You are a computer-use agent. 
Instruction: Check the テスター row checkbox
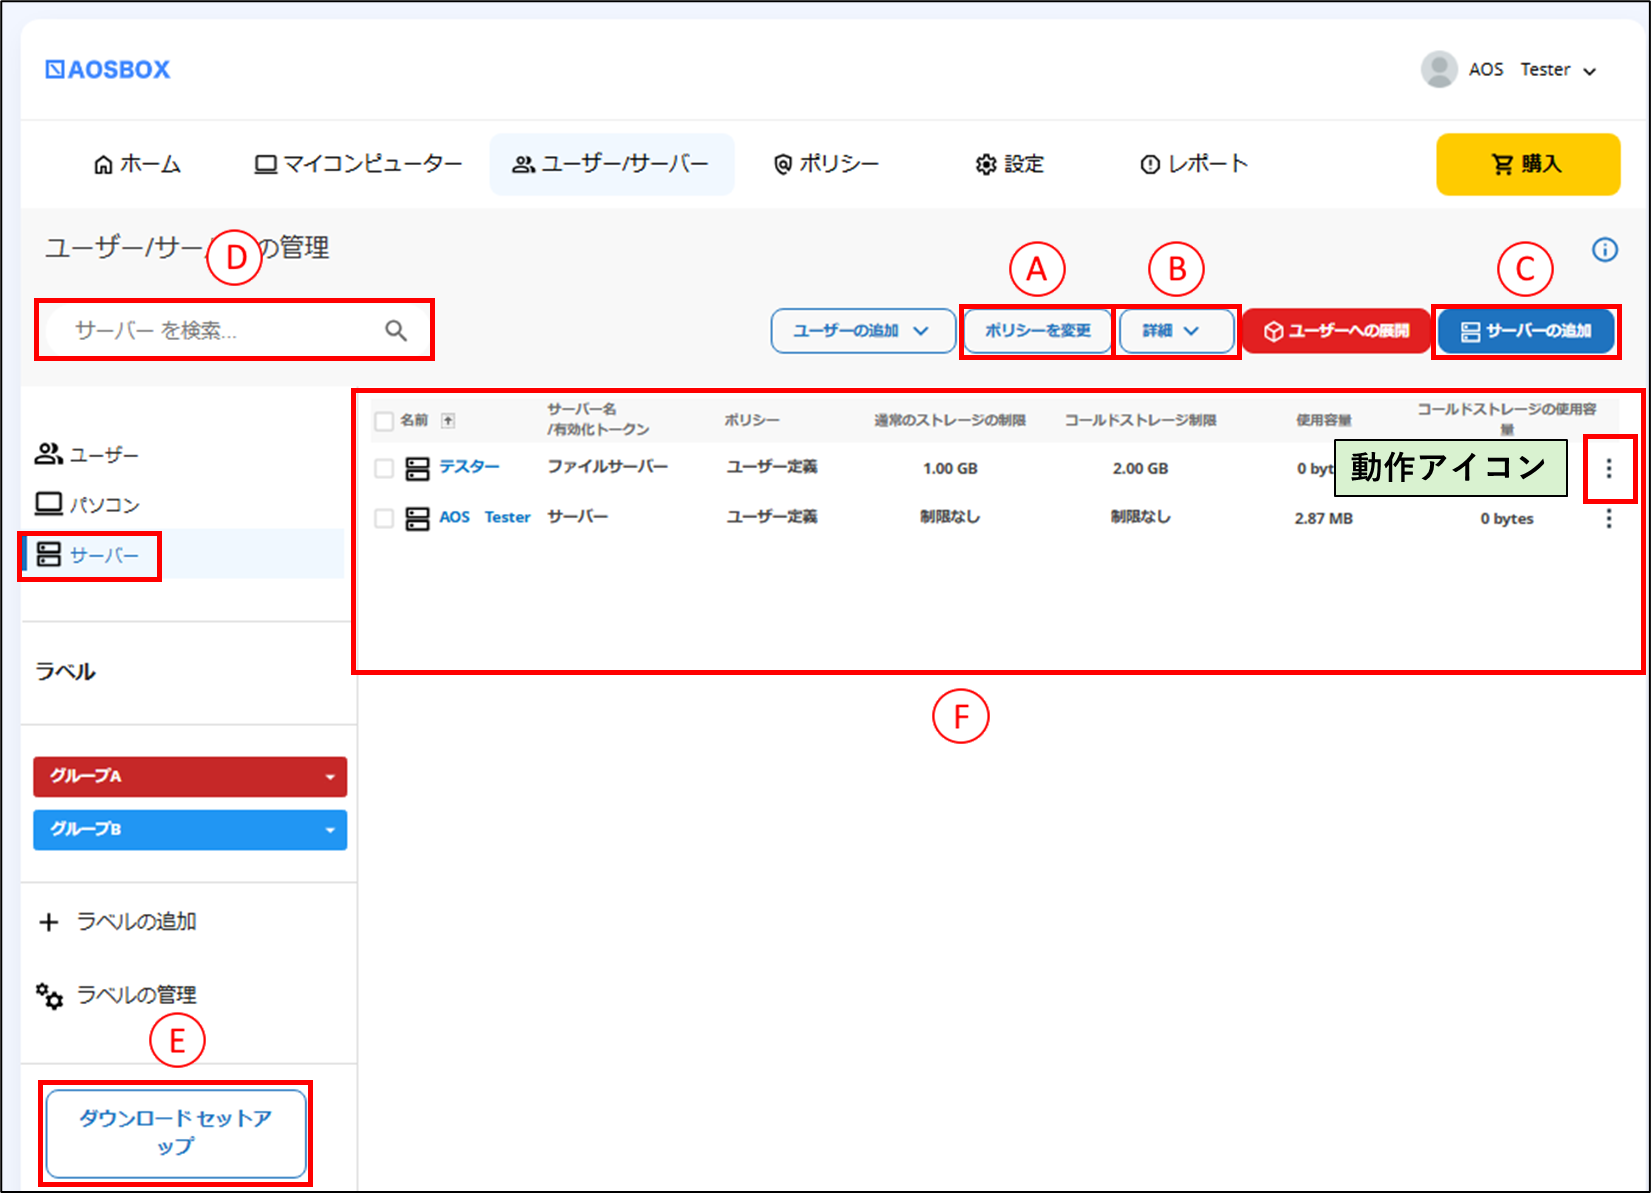[384, 468]
